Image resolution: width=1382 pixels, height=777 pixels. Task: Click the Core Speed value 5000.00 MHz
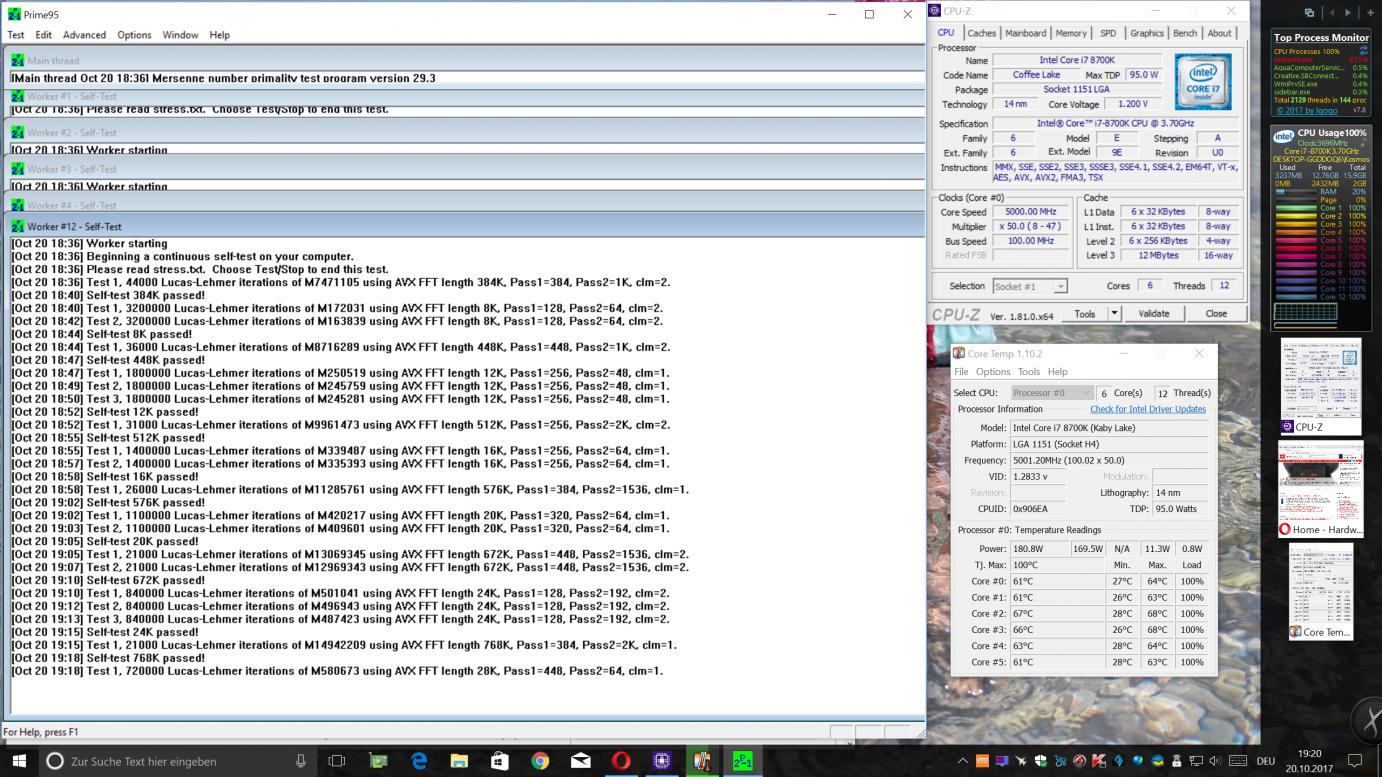[1030, 212]
